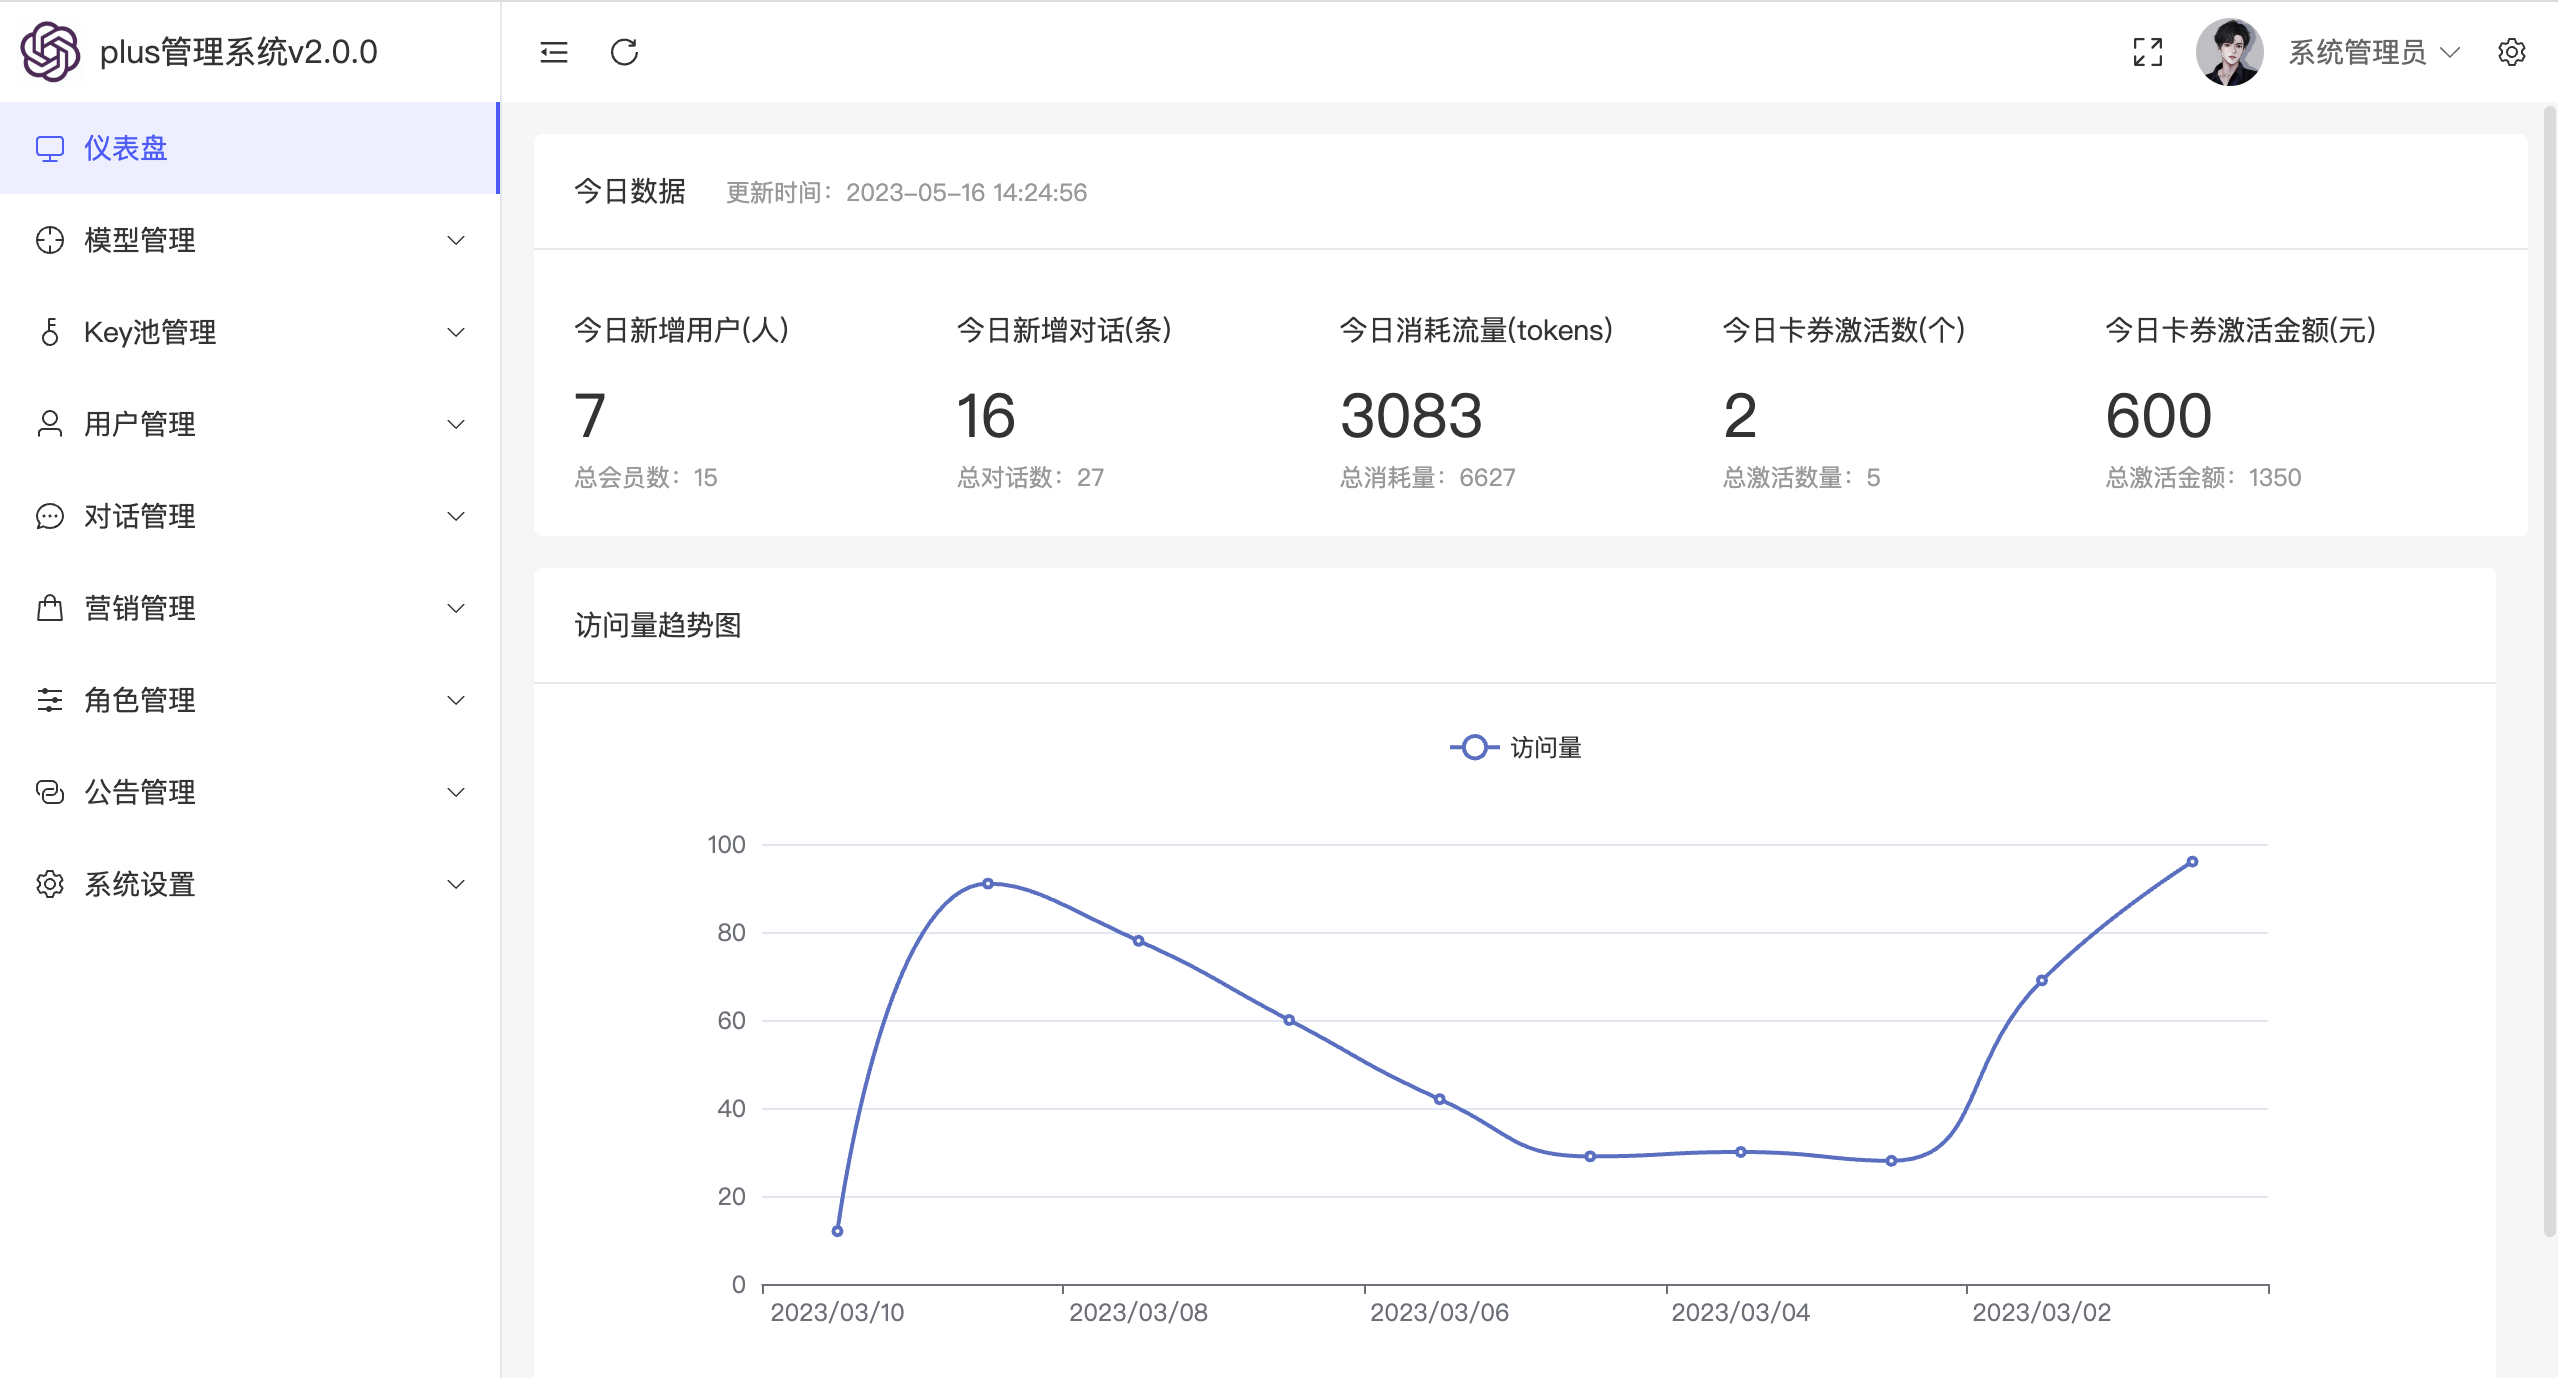
Task: Click the plus管理系统 logo icon
Action: (50, 52)
